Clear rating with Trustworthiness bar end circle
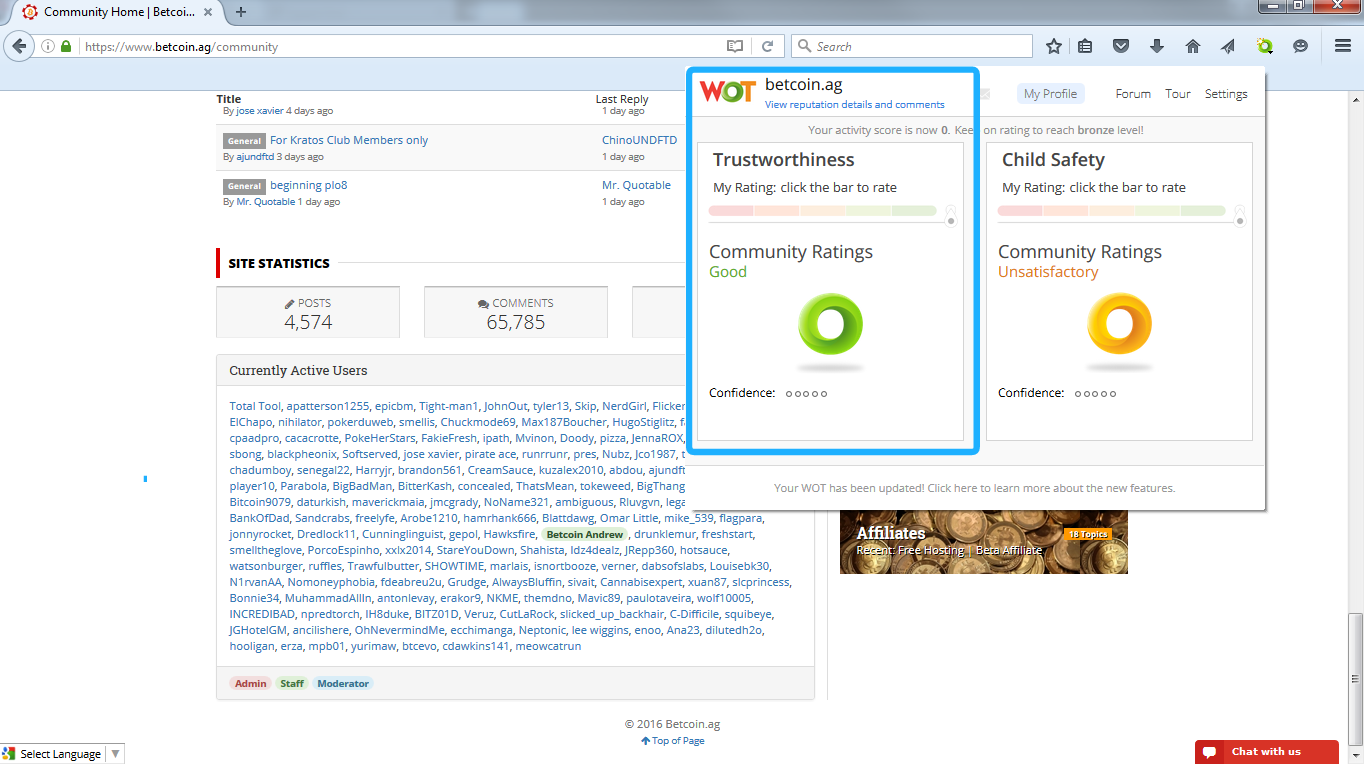This screenshot has width=1364, height=764. coord(950,221)
